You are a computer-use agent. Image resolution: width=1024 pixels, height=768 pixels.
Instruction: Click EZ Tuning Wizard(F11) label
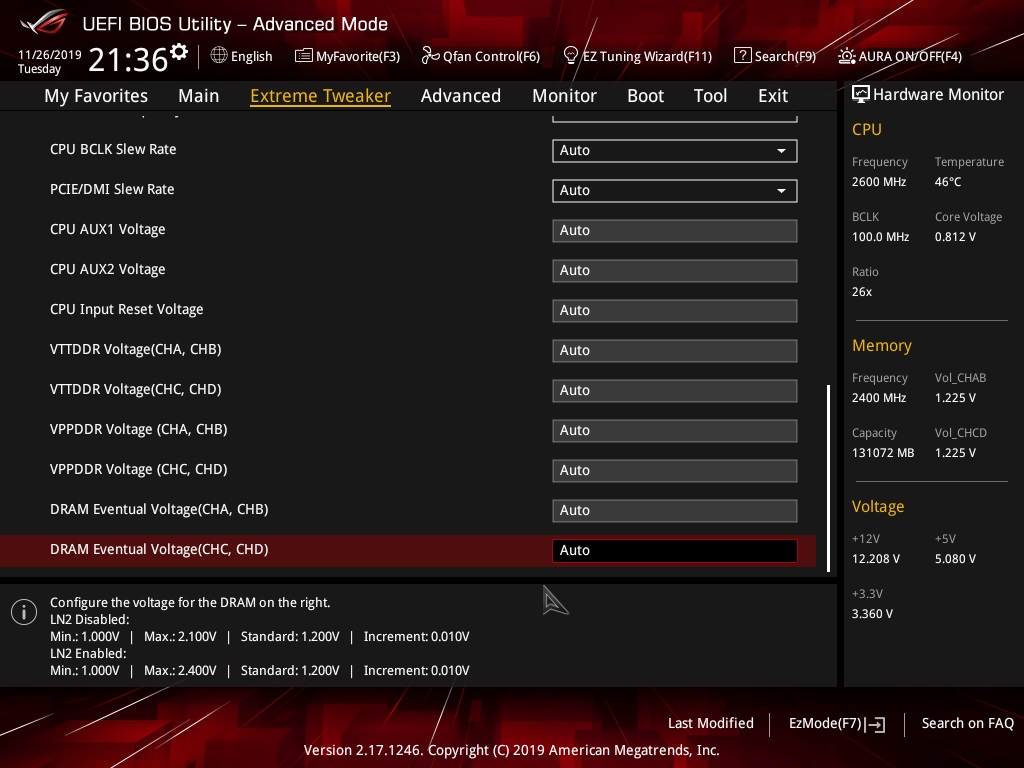click(647, 56)
